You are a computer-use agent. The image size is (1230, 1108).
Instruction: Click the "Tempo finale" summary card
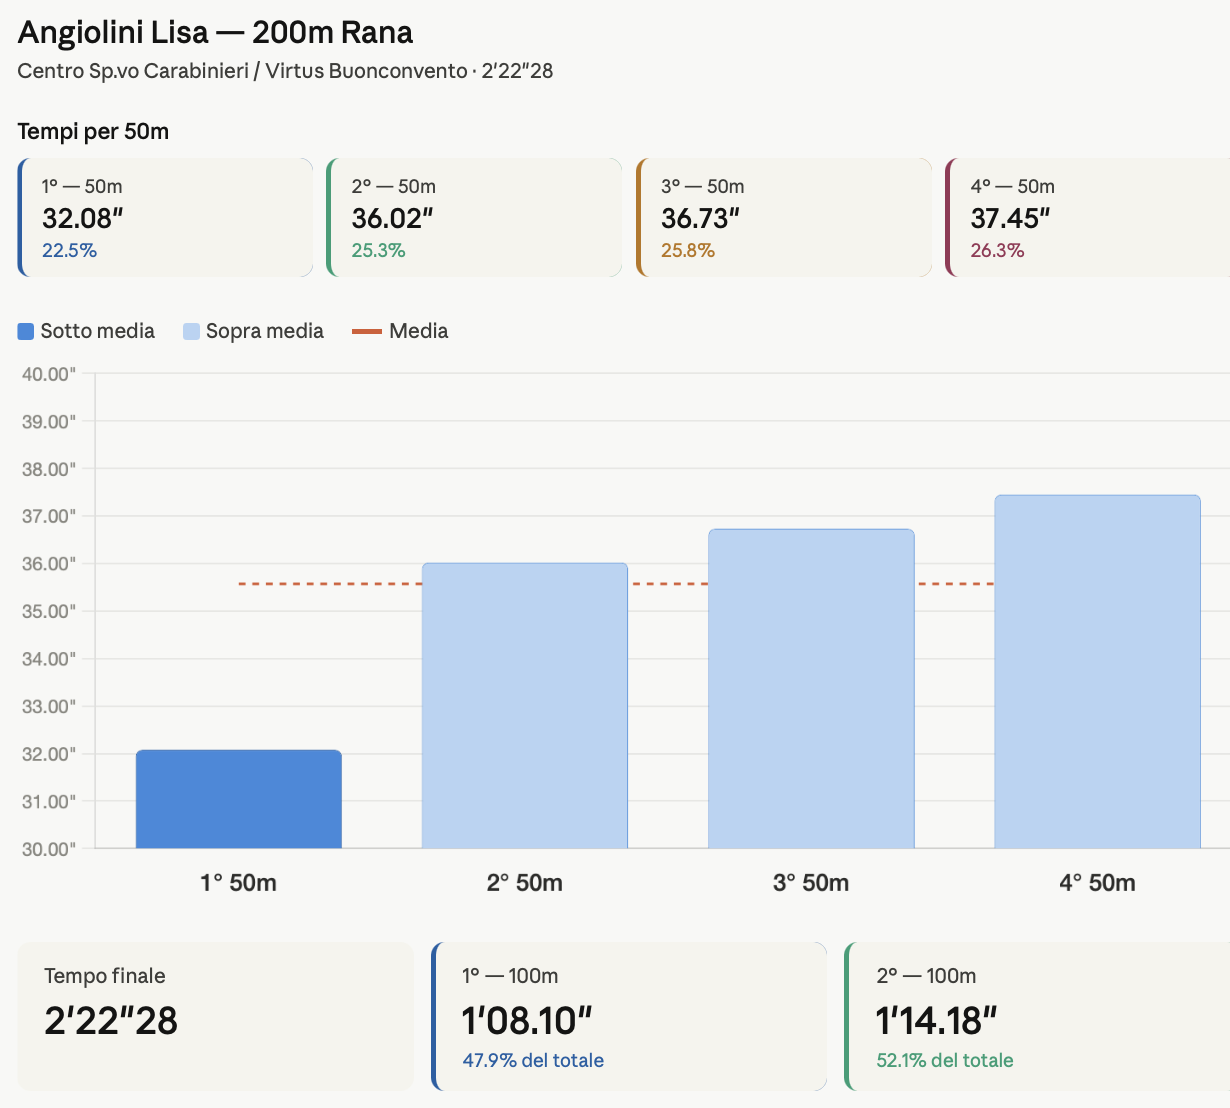(215, 1016)
